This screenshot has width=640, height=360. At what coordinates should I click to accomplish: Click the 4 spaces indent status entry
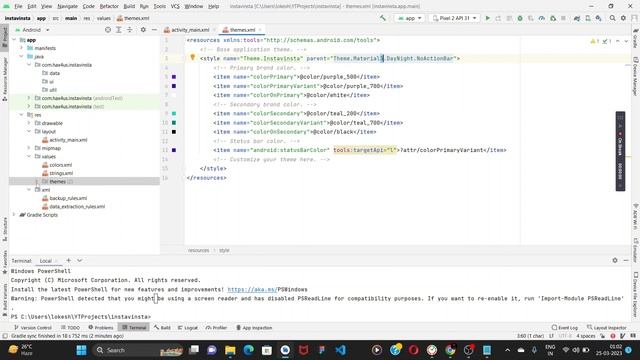[x=586, y=336]
